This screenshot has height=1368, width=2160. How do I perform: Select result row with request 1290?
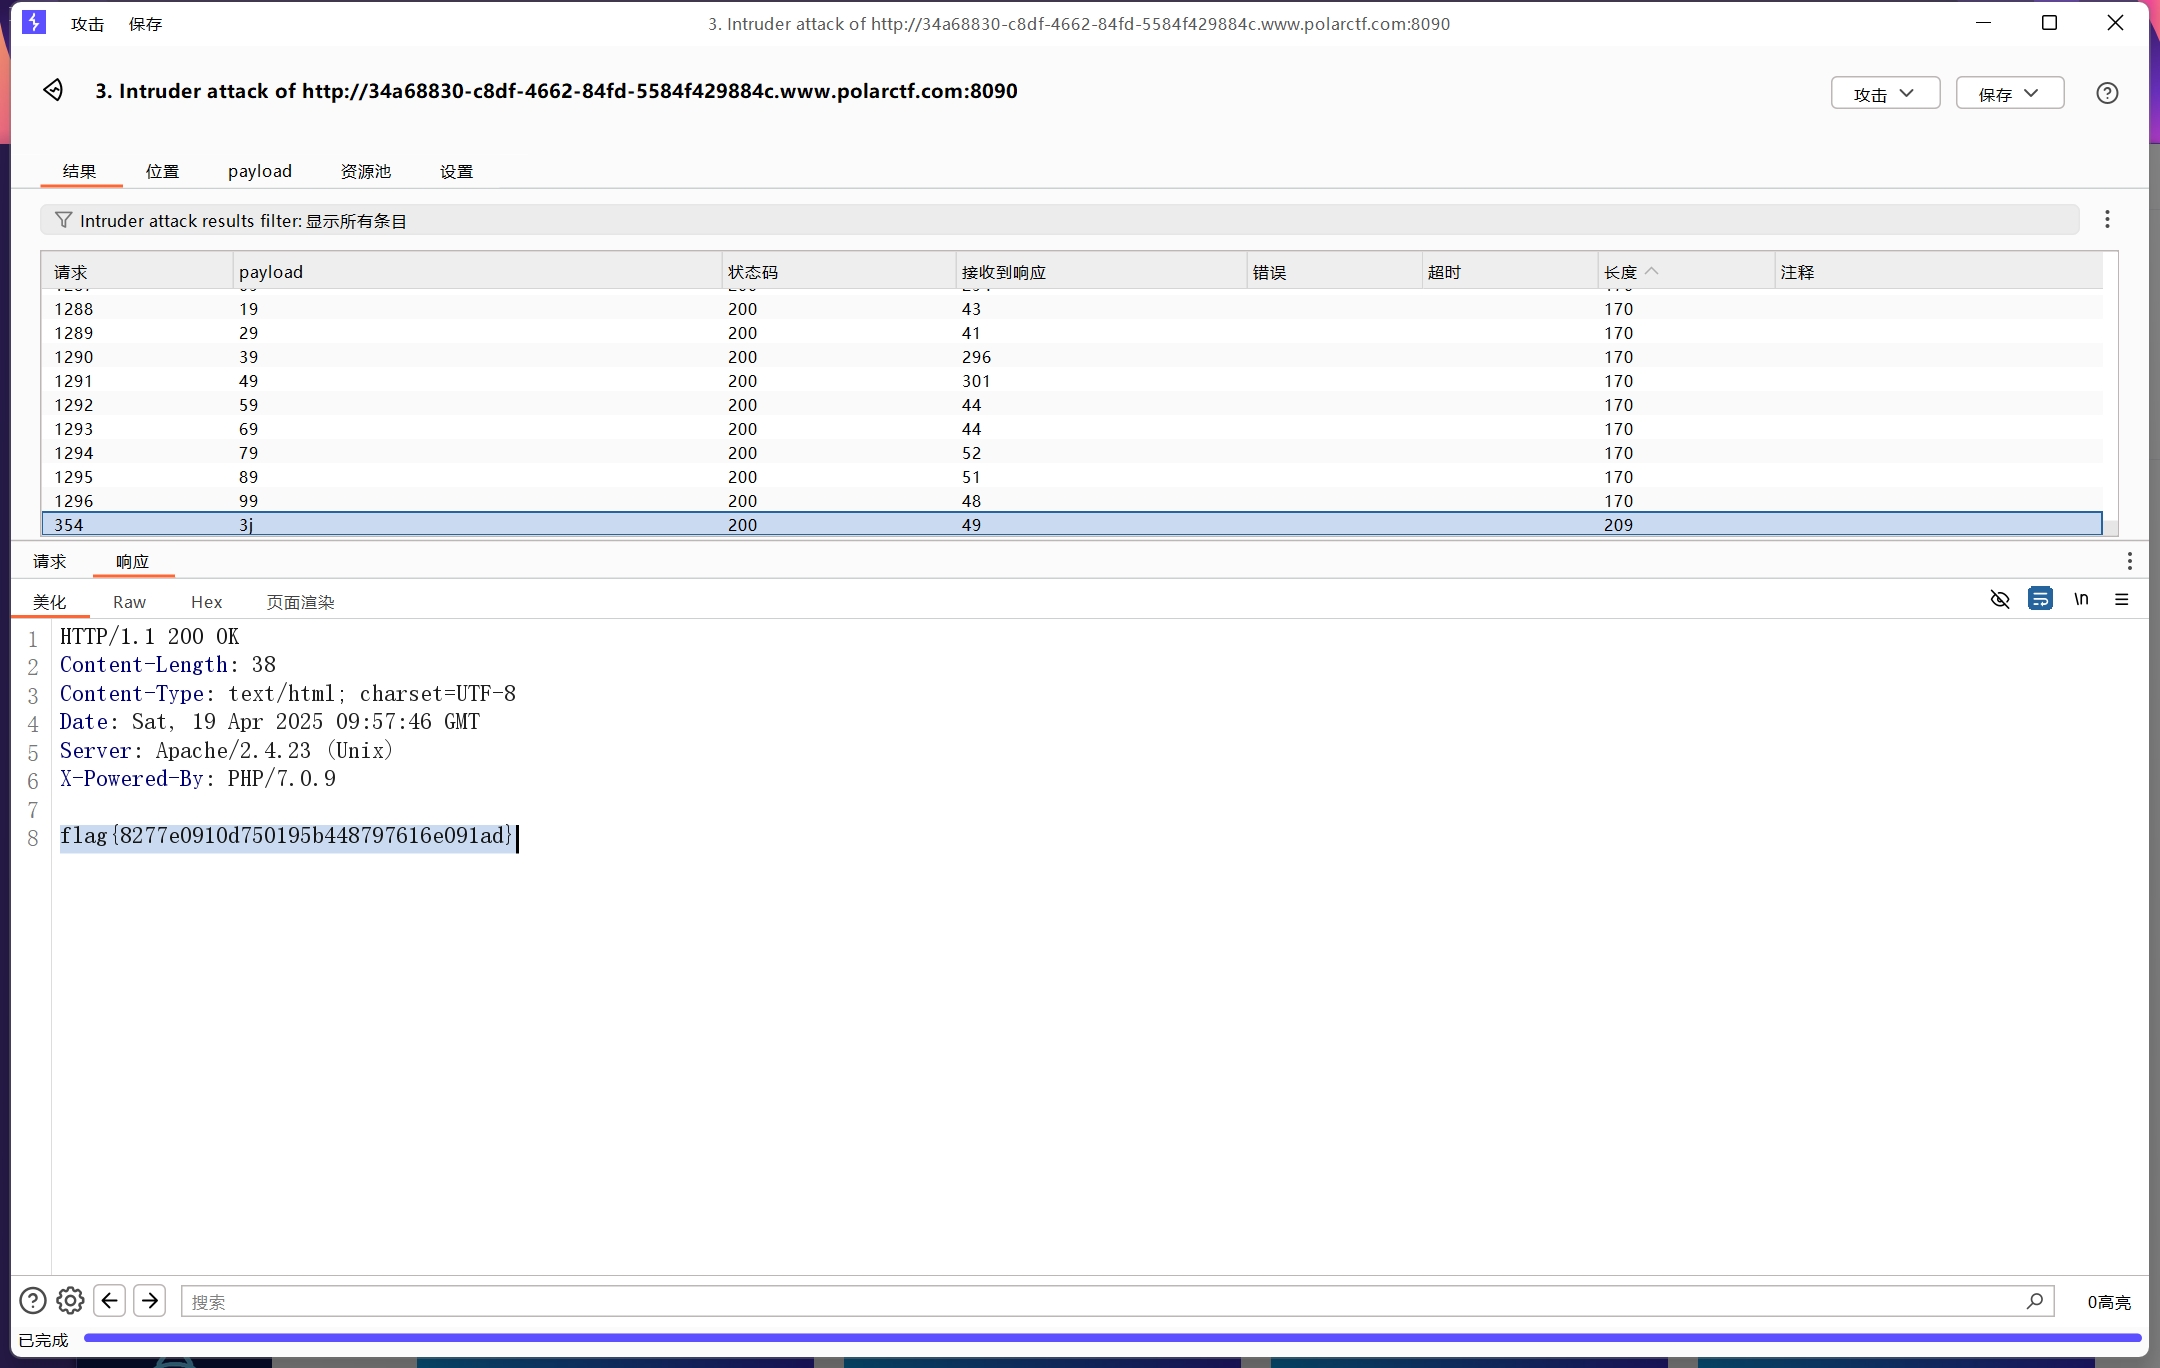(x=500, y=357)
